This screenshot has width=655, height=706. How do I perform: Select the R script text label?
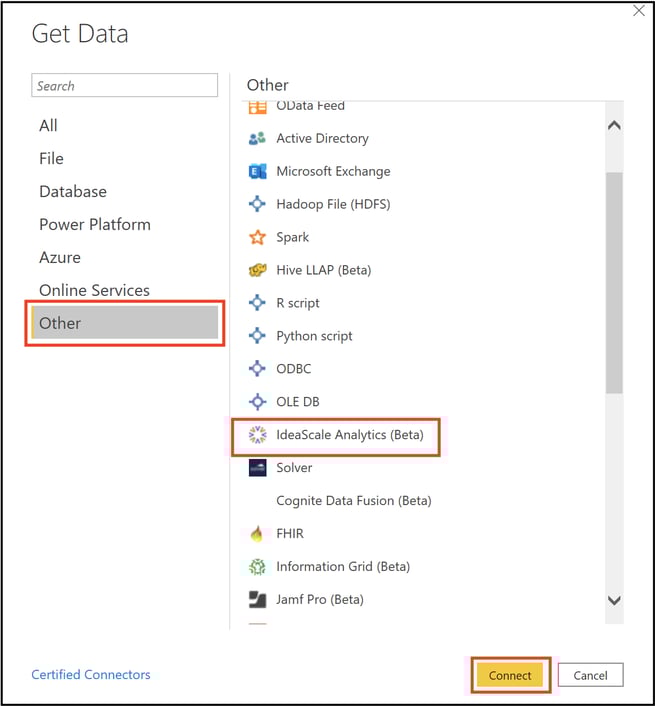(298, 303)
